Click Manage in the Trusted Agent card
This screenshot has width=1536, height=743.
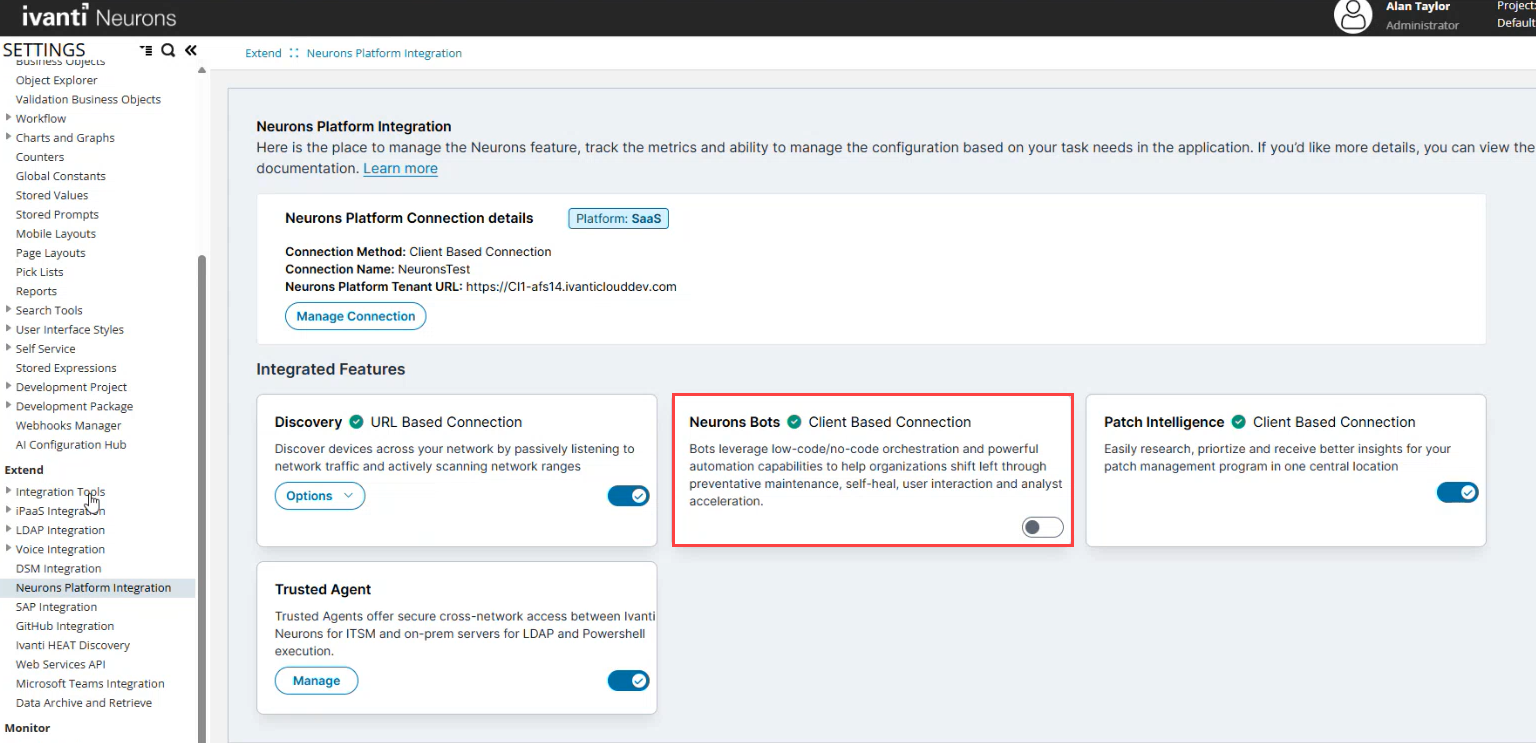tap(317, 681)
